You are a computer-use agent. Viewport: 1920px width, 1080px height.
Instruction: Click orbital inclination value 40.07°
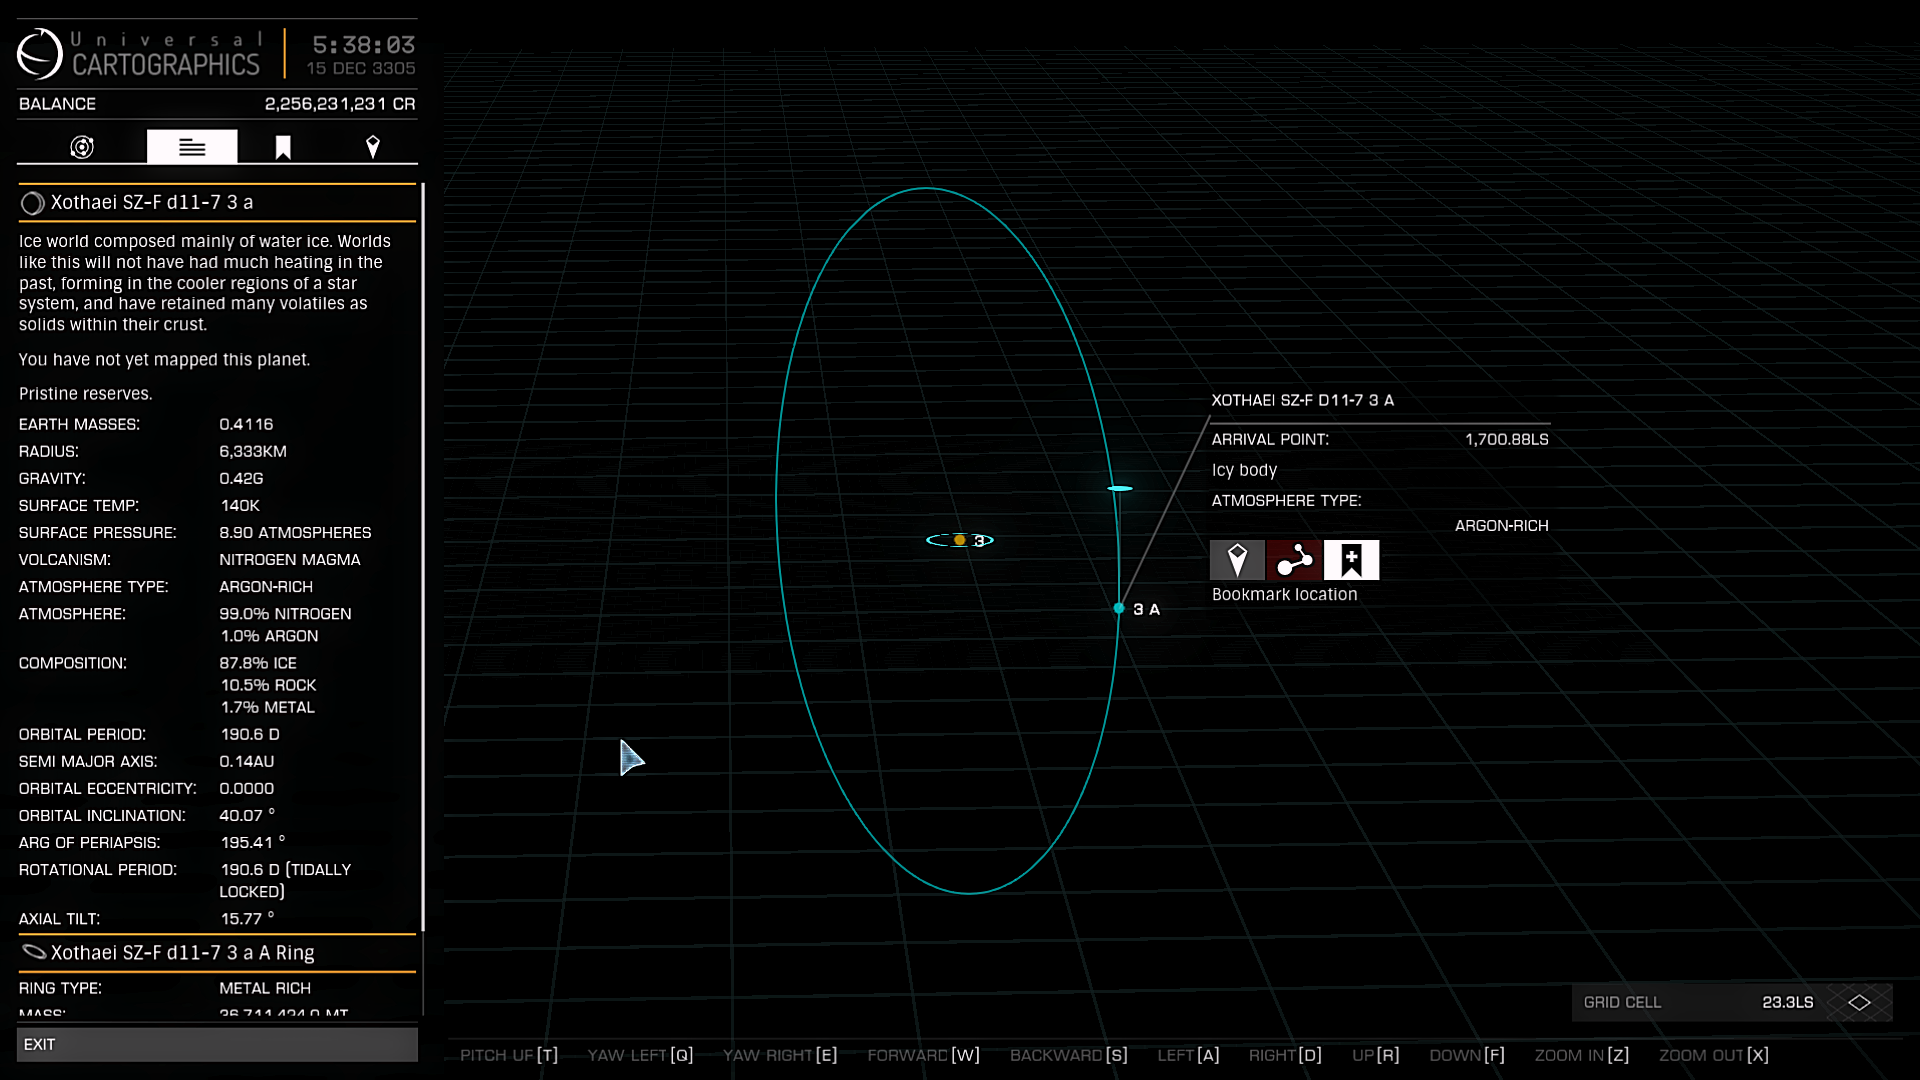click(247, 816)
